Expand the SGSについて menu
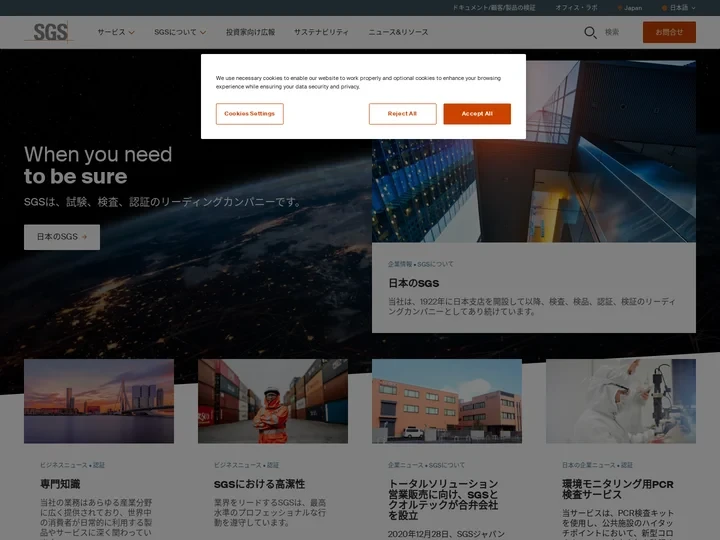The width and height of the screenshot is (720, 540). [180, 32]
